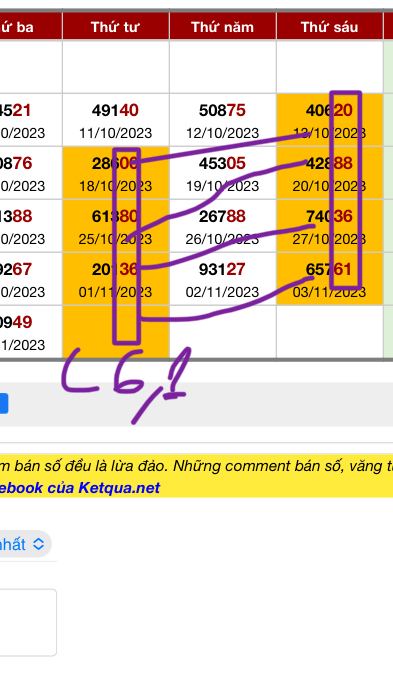
Task: Click the up-down chevron icon beside 'nhất'
Action: [x=39, y=544]
